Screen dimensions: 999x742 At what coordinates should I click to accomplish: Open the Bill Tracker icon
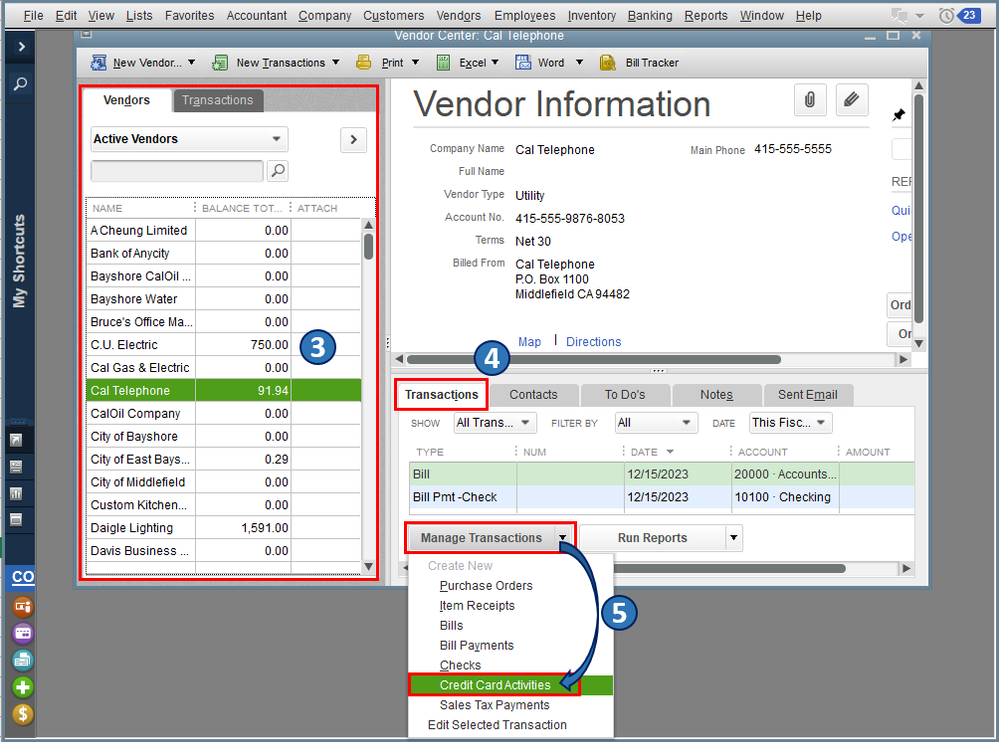click(608, 62)
